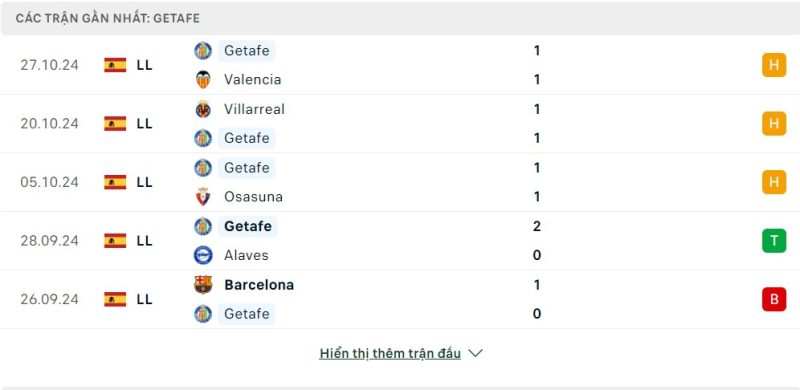
Task: Open the Barcelona team name link
Action: pyautogui.click(x=259, y=285)
